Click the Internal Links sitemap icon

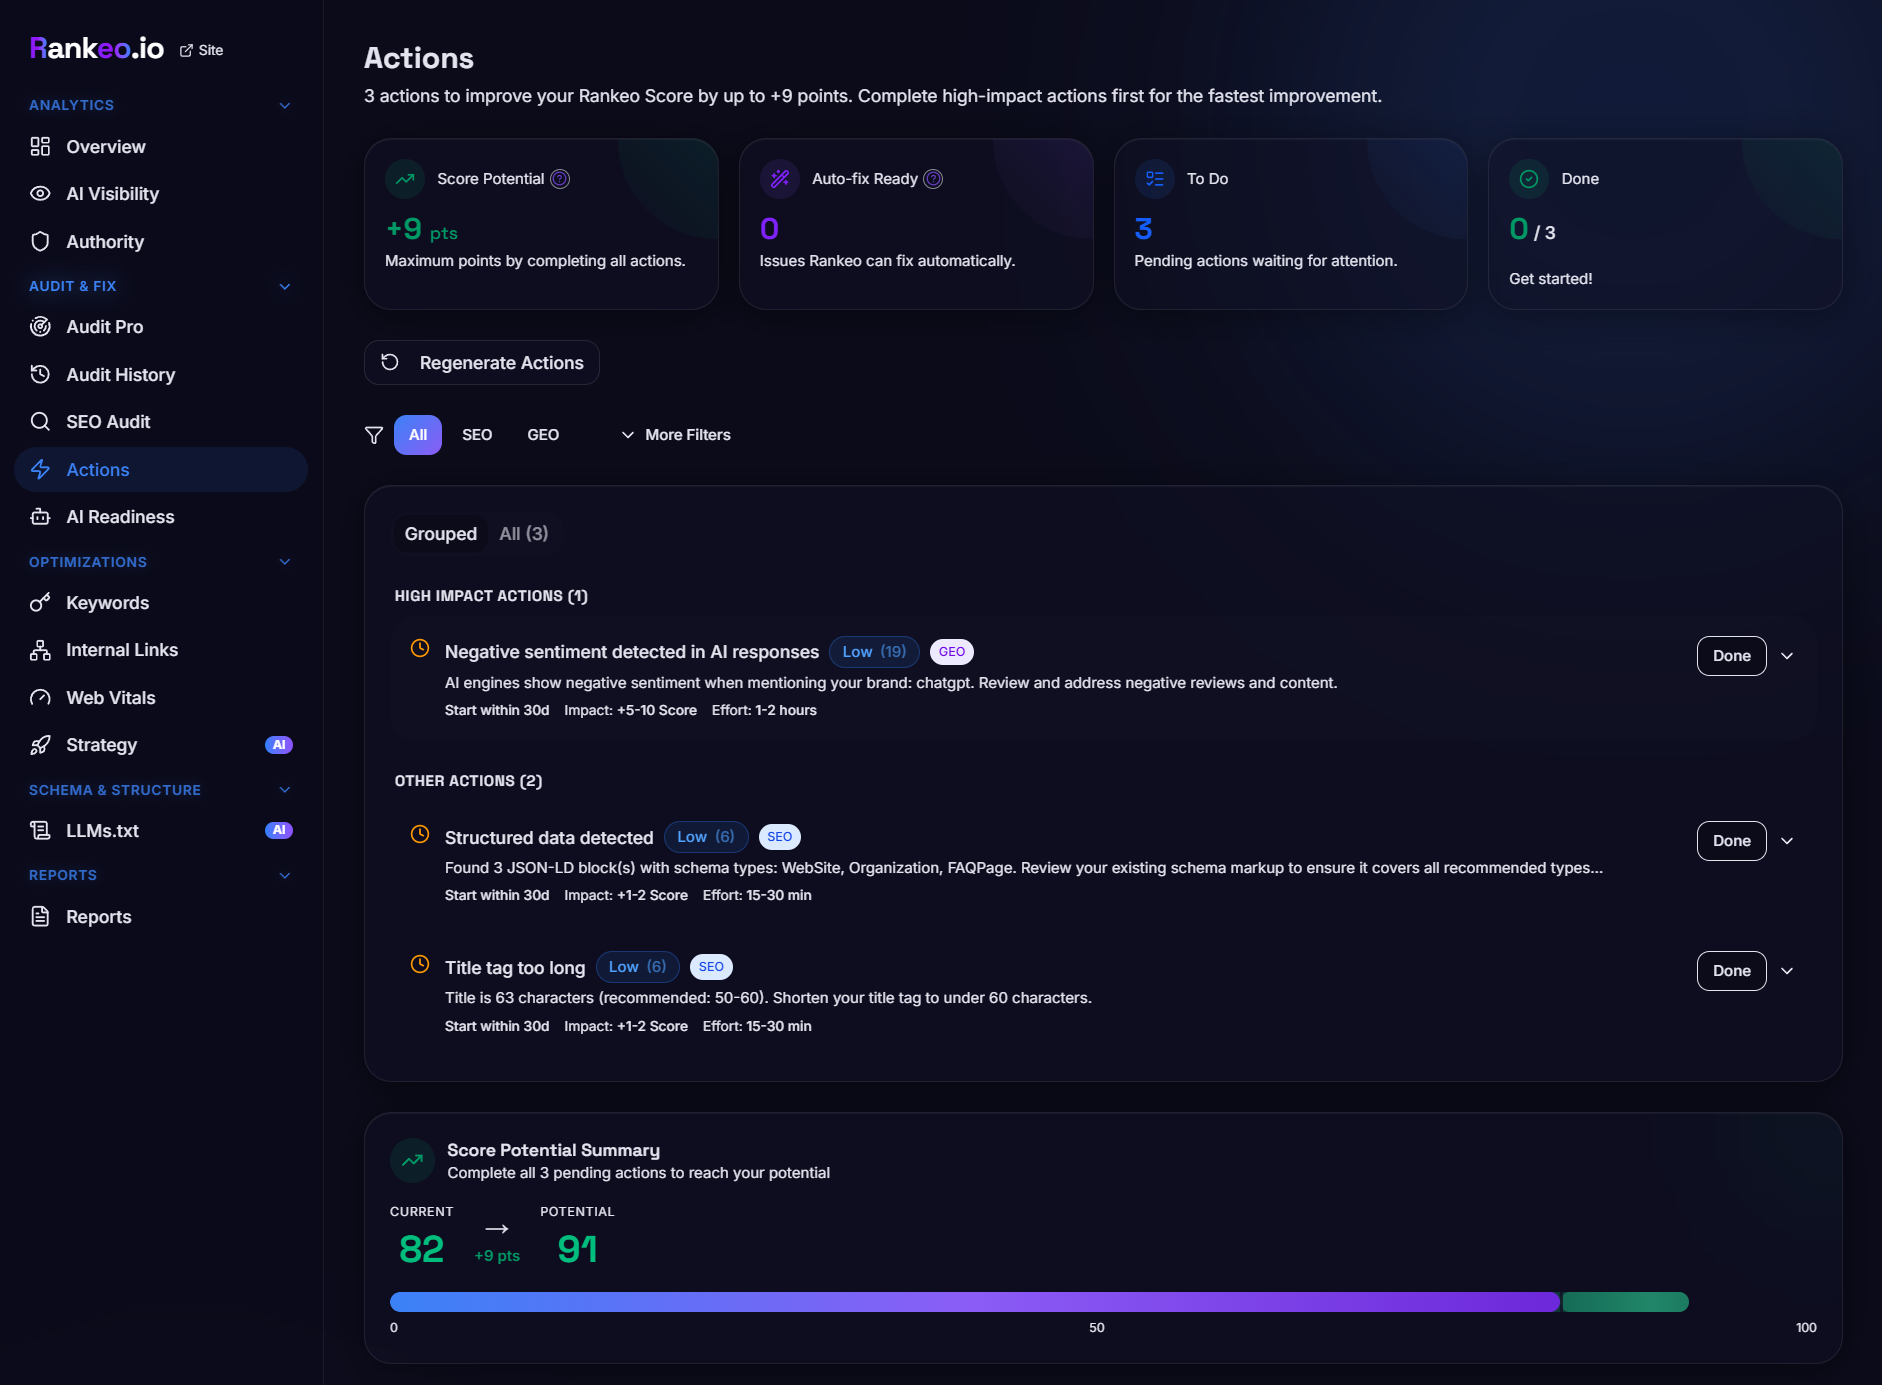point(40,650)
